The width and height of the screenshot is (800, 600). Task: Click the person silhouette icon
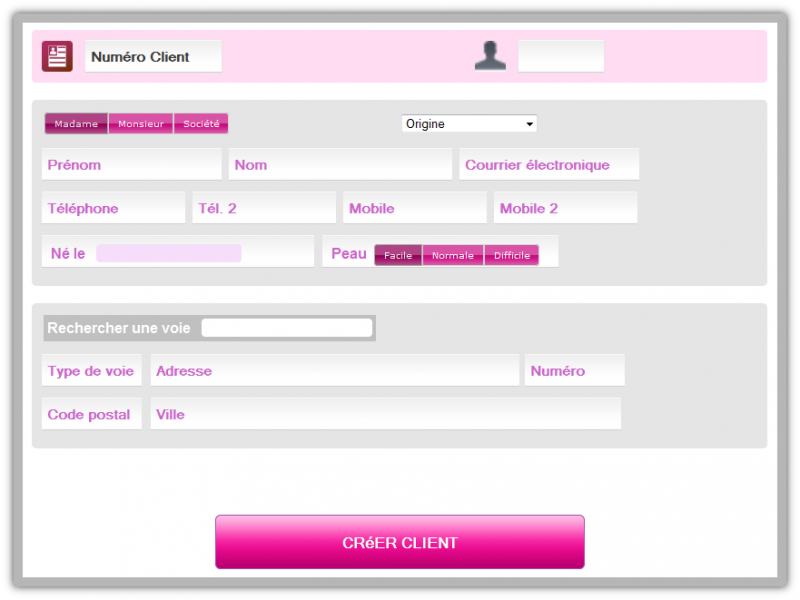(x=490, y=56)
